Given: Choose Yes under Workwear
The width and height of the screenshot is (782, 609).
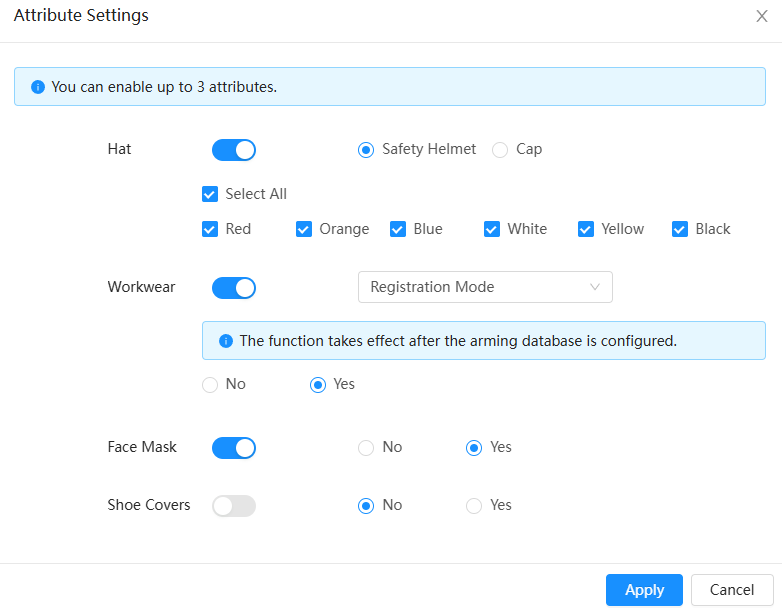Looking at the screenshot, I should [x=318, y=385].
